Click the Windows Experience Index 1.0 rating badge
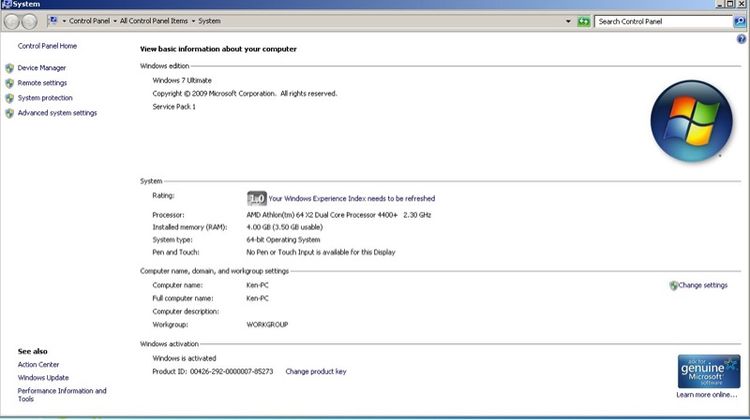Screen dimensions: 750x420 pos(256,198)
